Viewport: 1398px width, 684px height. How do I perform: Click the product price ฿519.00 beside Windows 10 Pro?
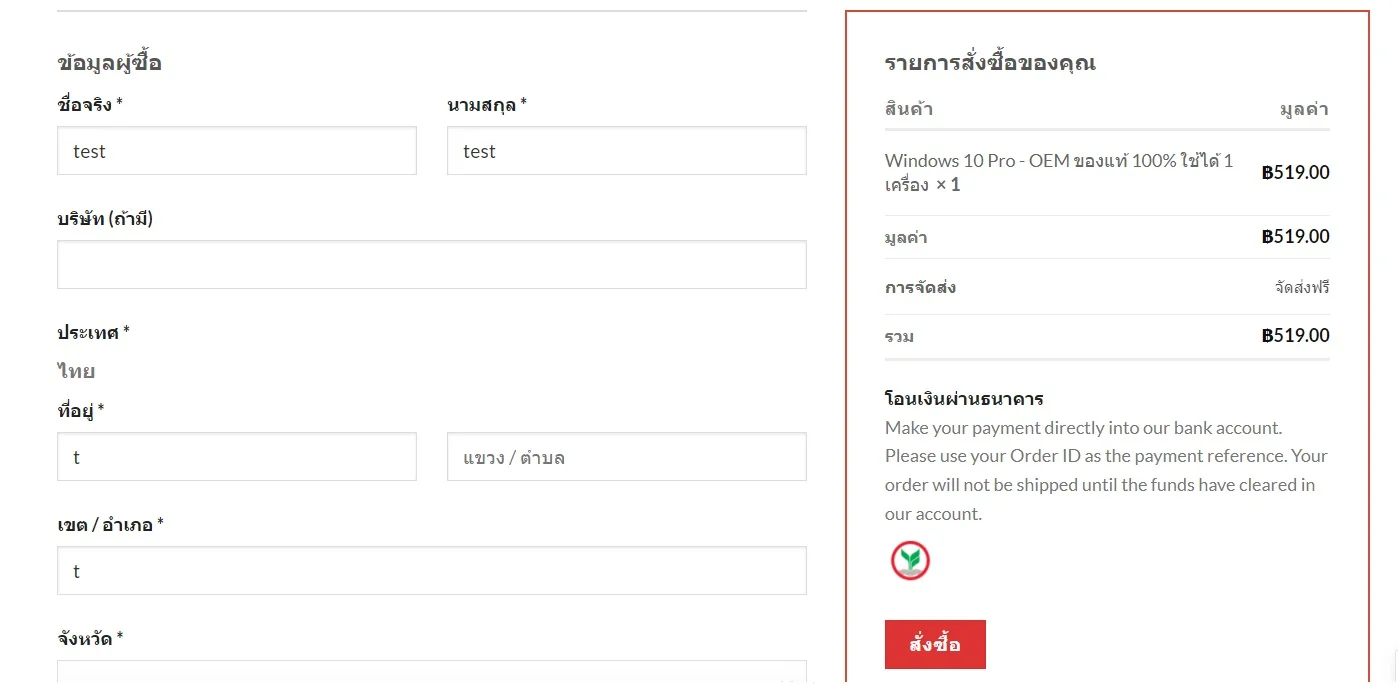click(1296, 172)
